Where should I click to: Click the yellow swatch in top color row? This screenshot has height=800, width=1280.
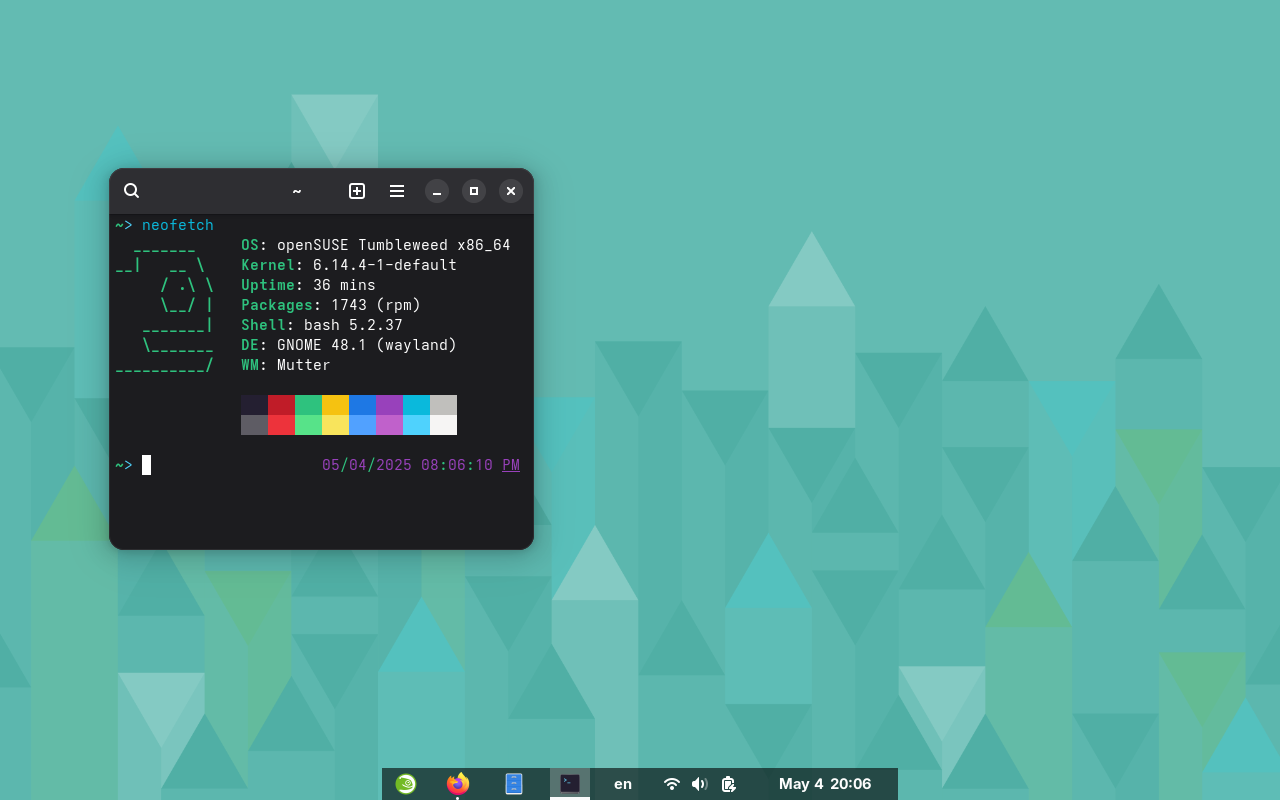tap(335, 405)
